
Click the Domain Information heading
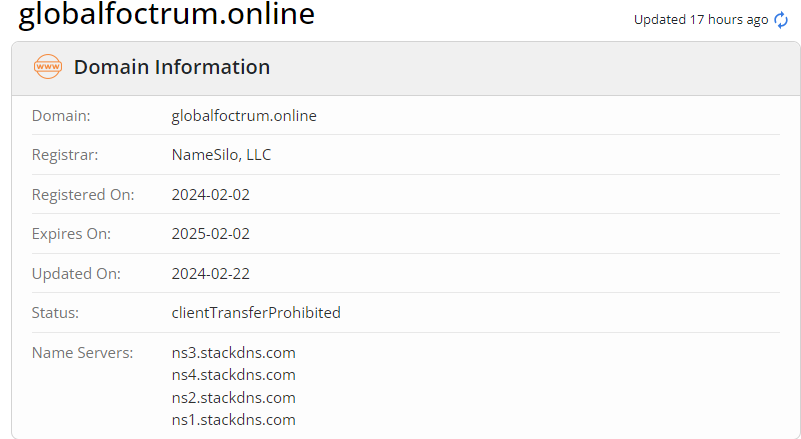[x=172, y=68]
